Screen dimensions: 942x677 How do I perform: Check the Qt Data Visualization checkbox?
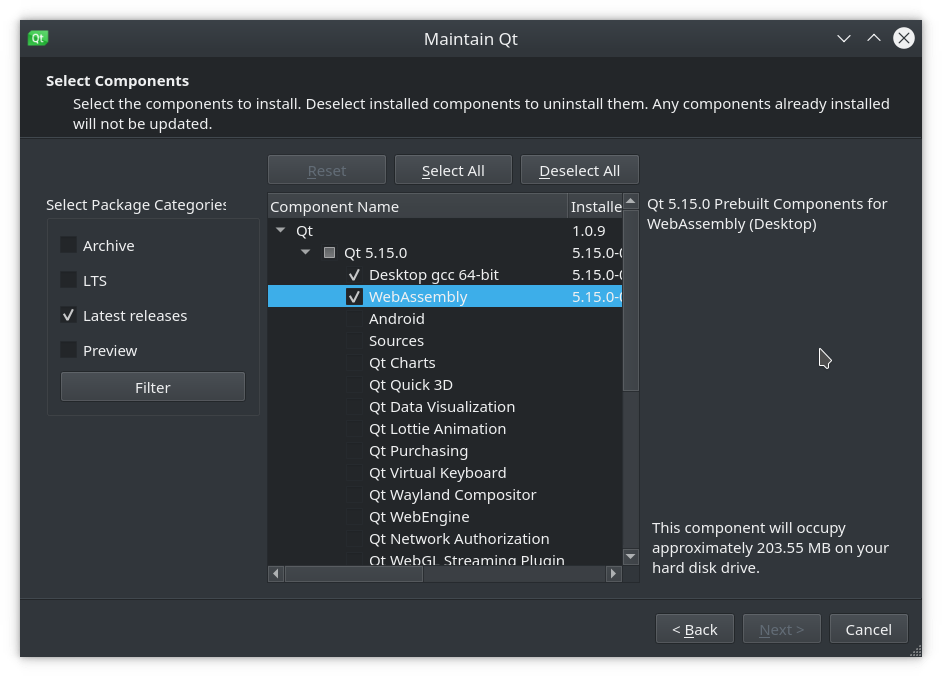(x=354, y=407)
